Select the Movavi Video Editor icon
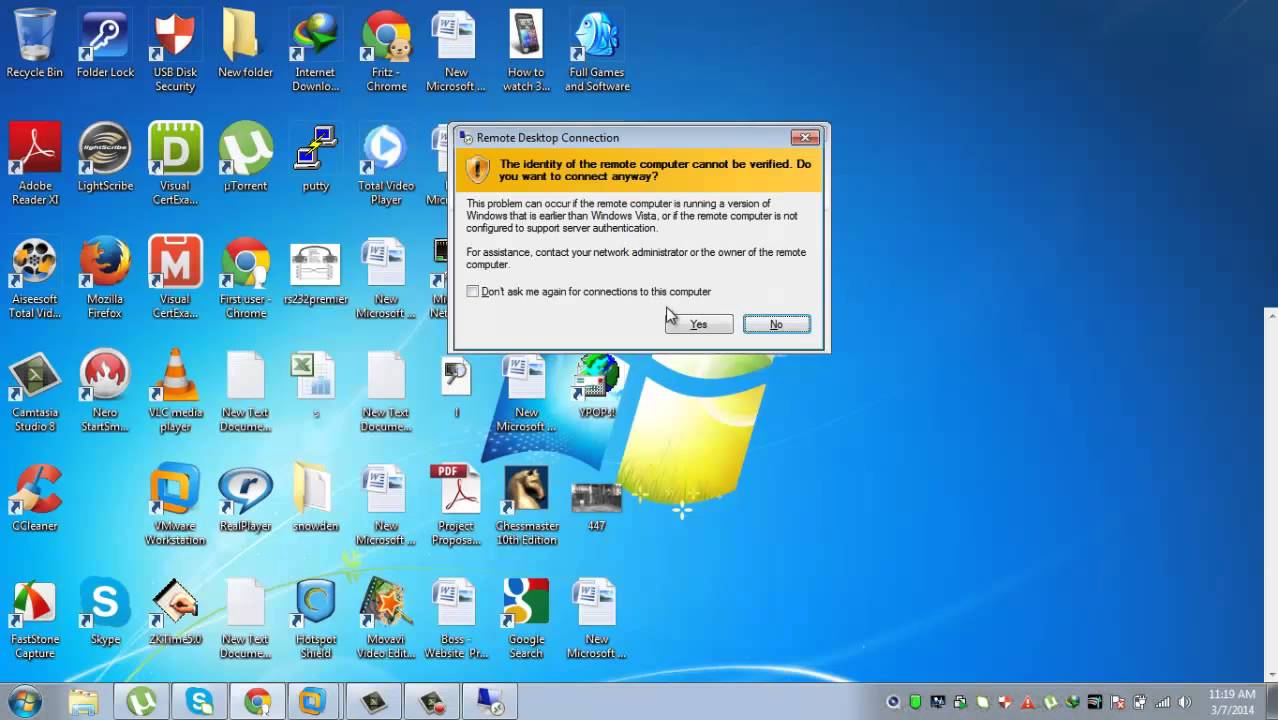This screenshot has width=1278, height=720. coord(386,618)
